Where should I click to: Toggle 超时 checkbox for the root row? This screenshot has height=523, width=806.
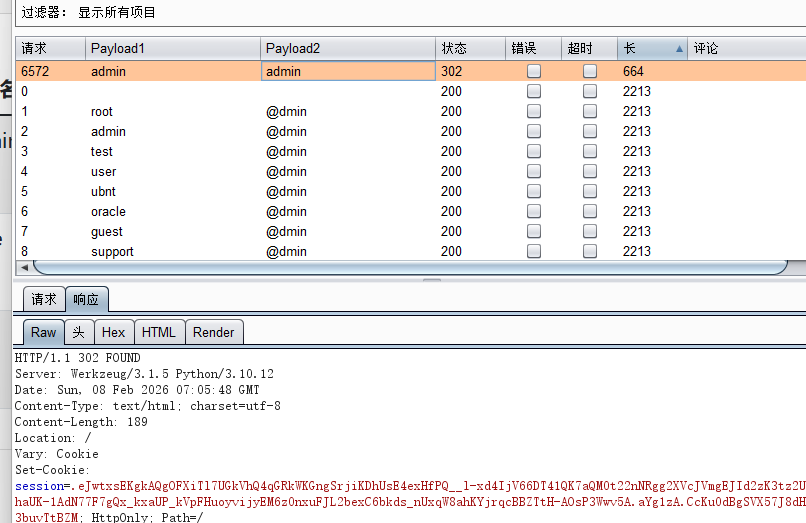click(590, 111)
